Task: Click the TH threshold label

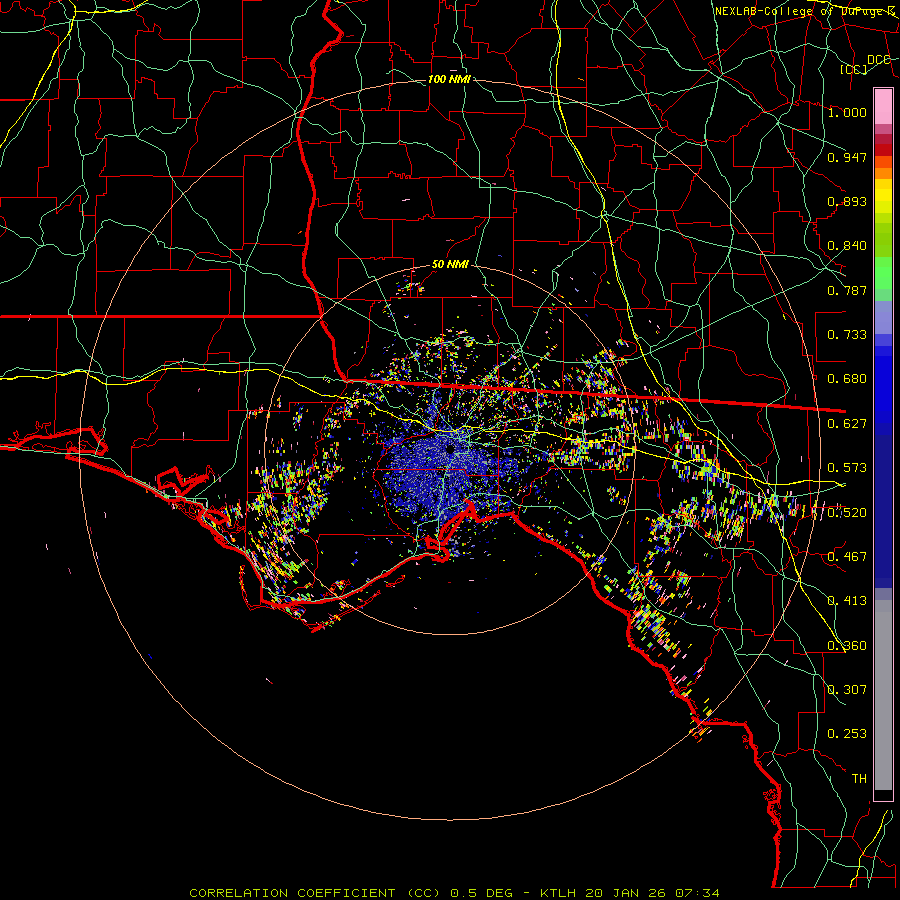Action: click(859, 778)
